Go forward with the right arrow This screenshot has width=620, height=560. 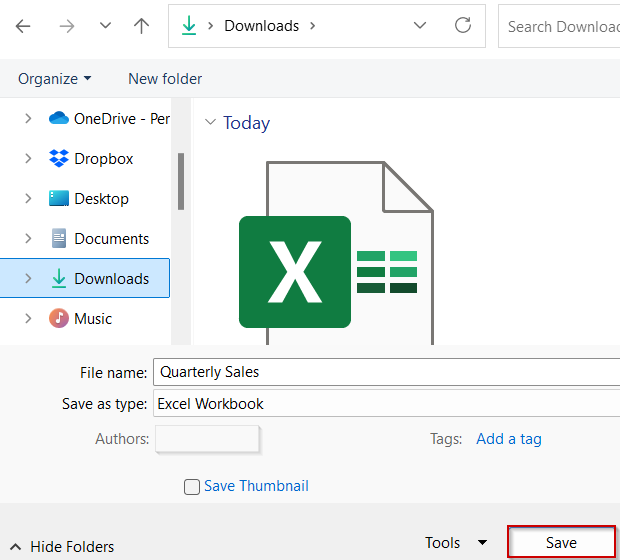[66, 26]
